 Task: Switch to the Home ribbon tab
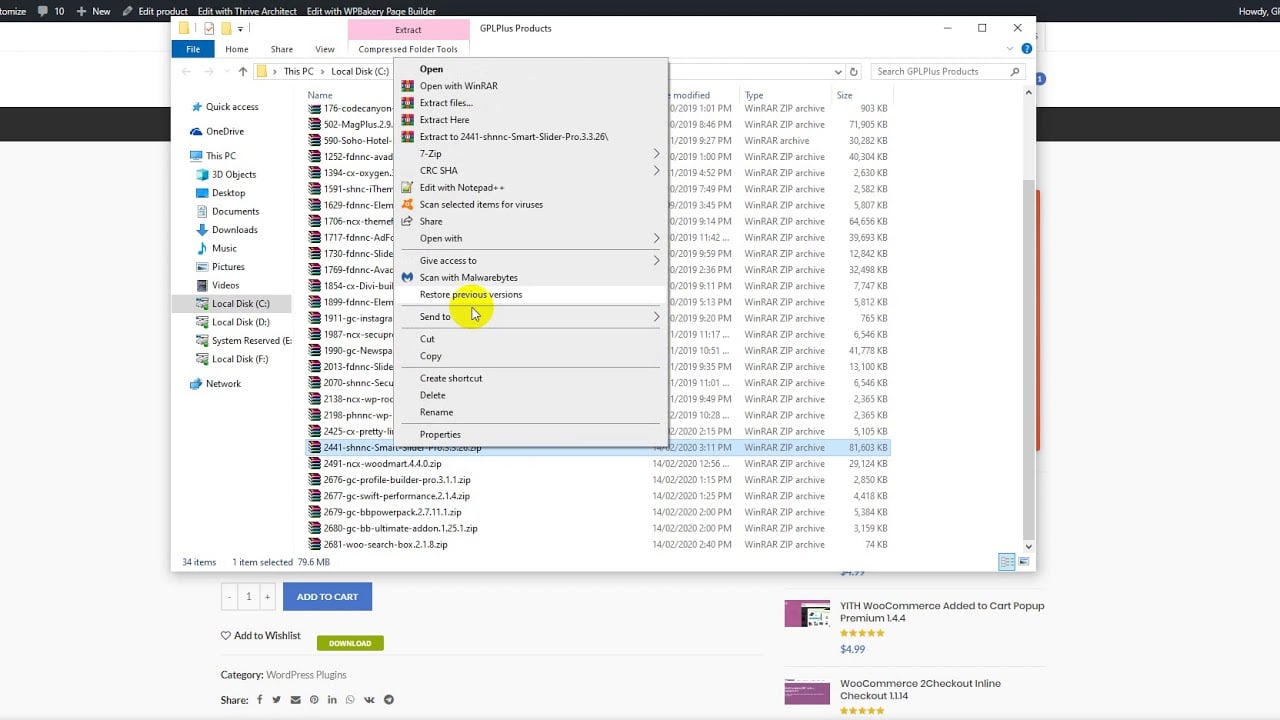click(237, 49)
